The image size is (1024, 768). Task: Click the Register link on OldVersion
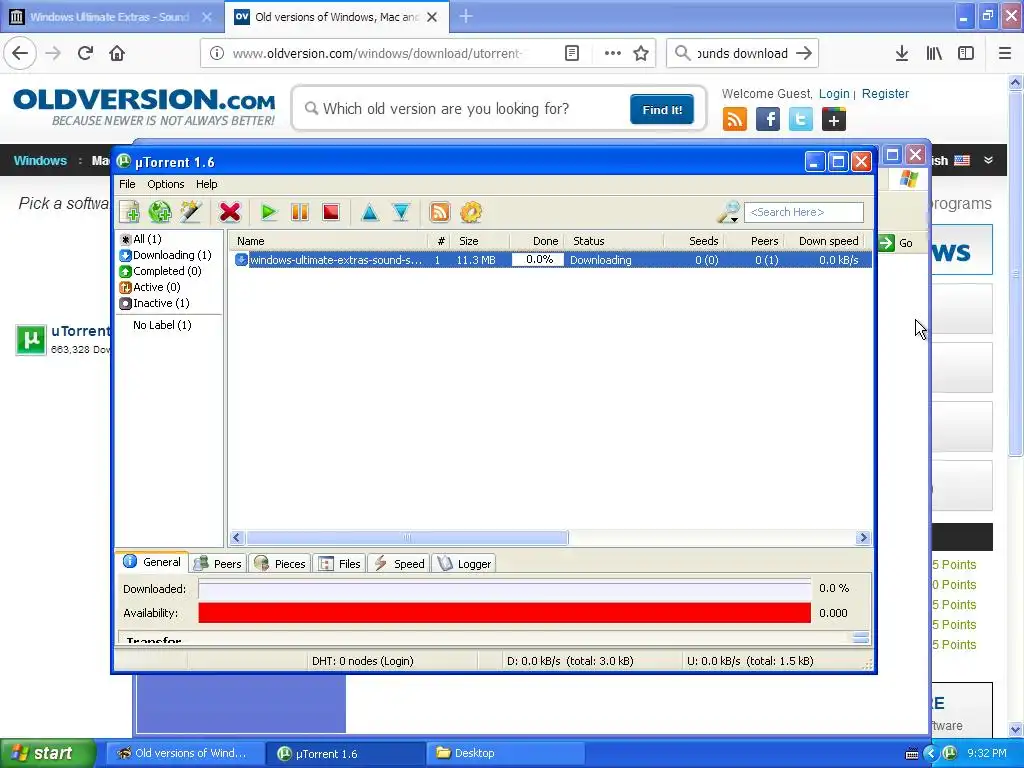[885, 94]
